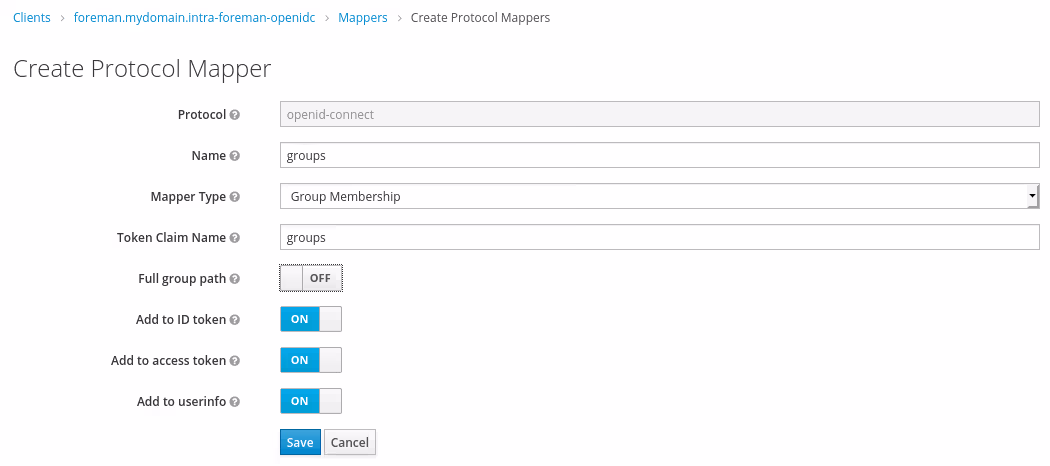
Task: Click Token Claim Name help icon
Action: click(235, 238)
